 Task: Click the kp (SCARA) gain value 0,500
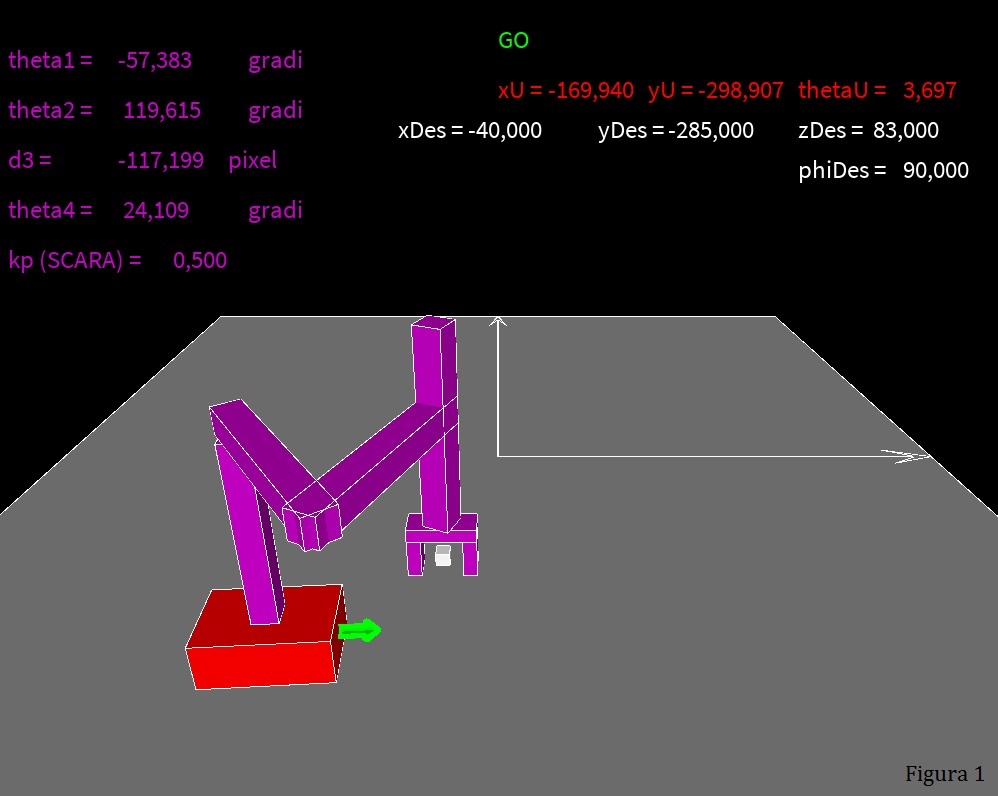click(199, 261)
